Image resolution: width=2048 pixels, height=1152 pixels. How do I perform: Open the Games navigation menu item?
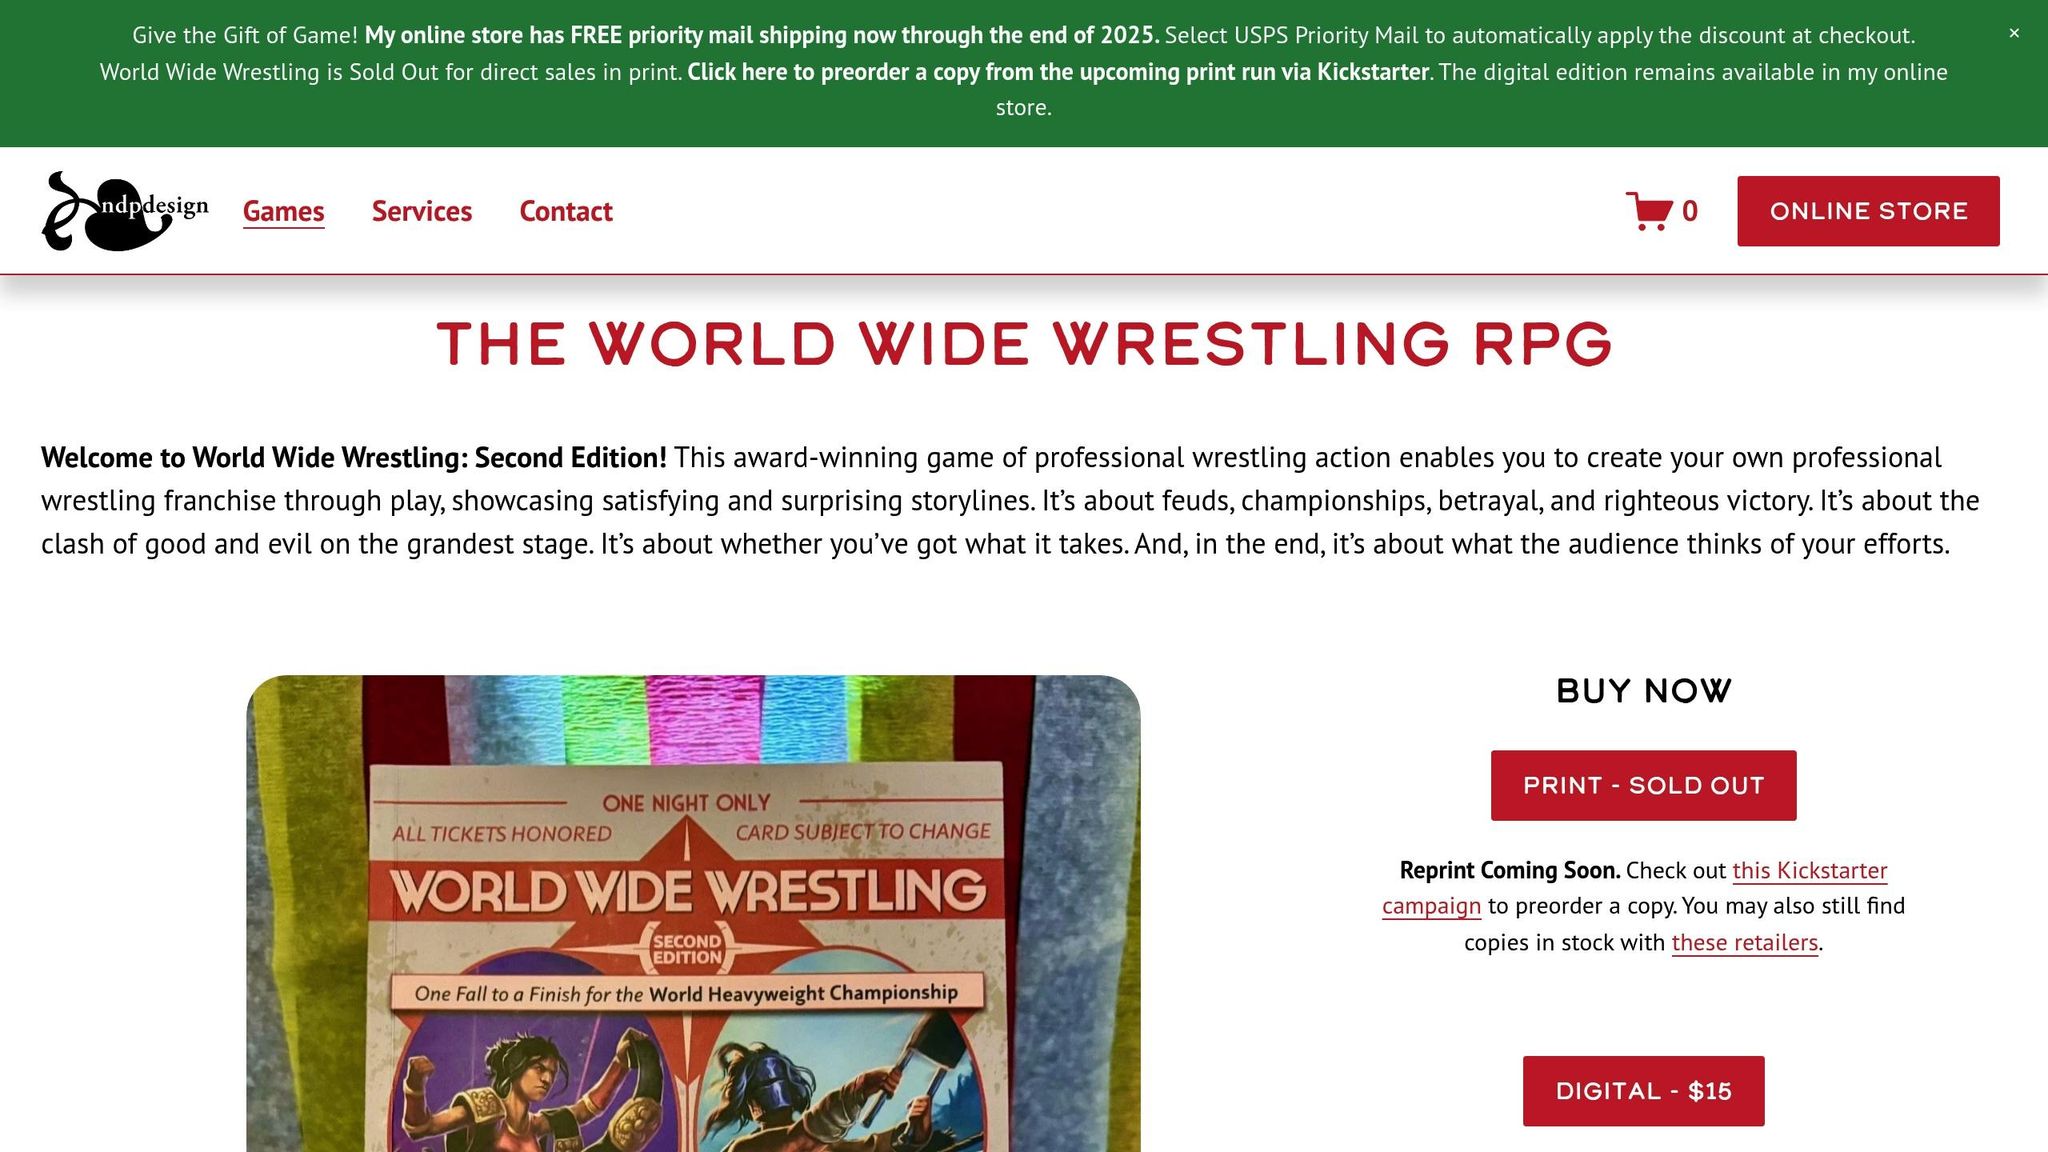(x=283, y=211)
